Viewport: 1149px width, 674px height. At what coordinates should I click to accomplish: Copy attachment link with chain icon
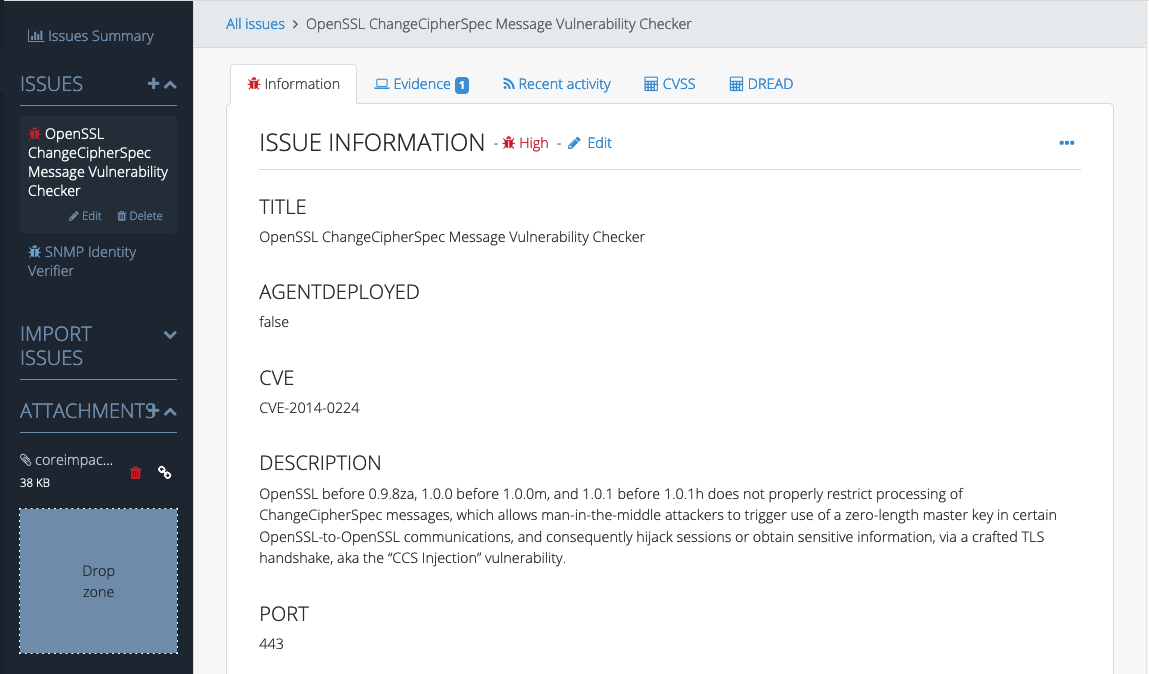point(165,473)
